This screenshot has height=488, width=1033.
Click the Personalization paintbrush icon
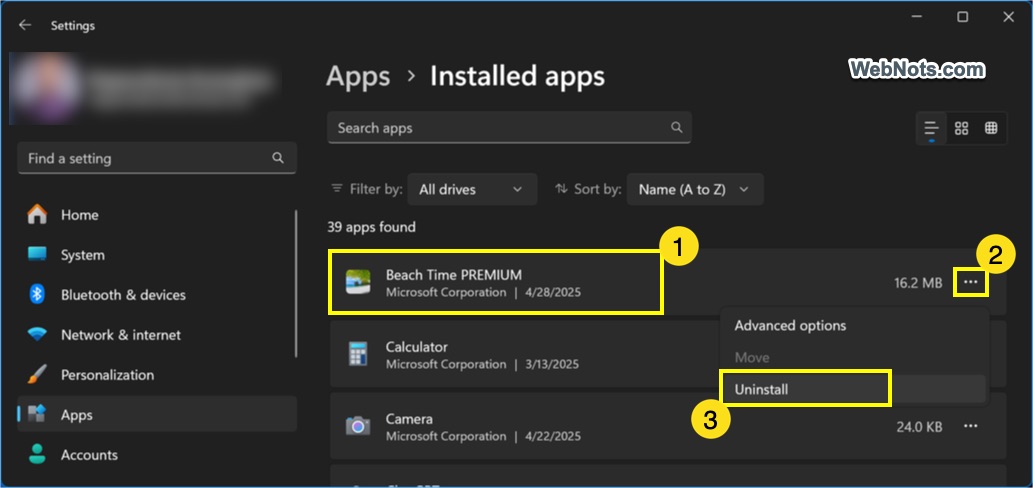click(37, 375)
